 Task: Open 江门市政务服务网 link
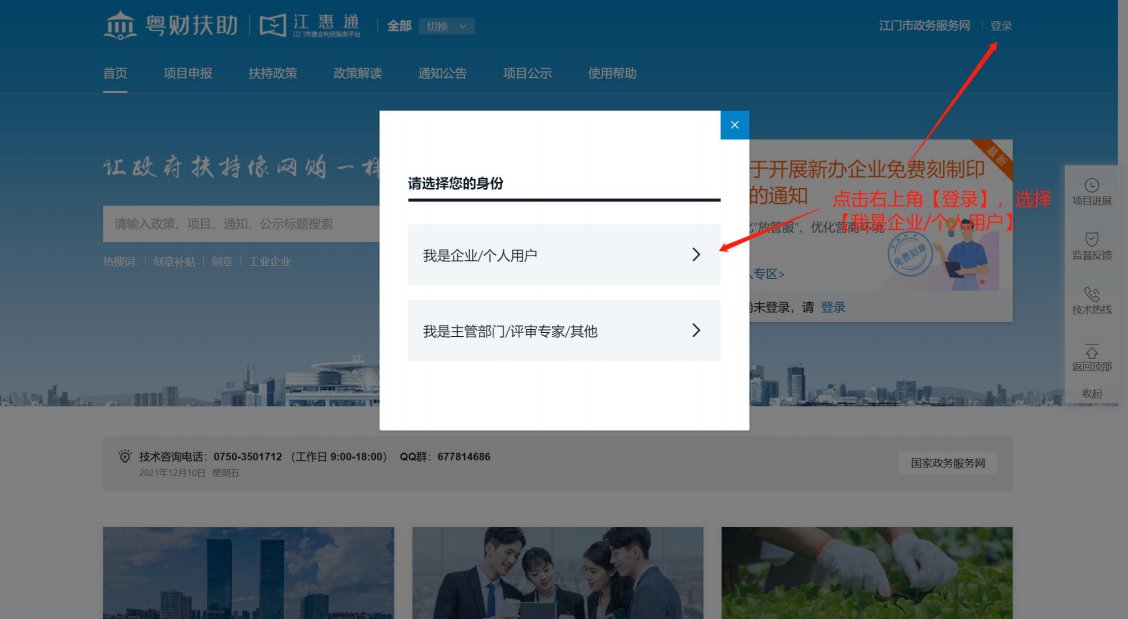(924, 26)
